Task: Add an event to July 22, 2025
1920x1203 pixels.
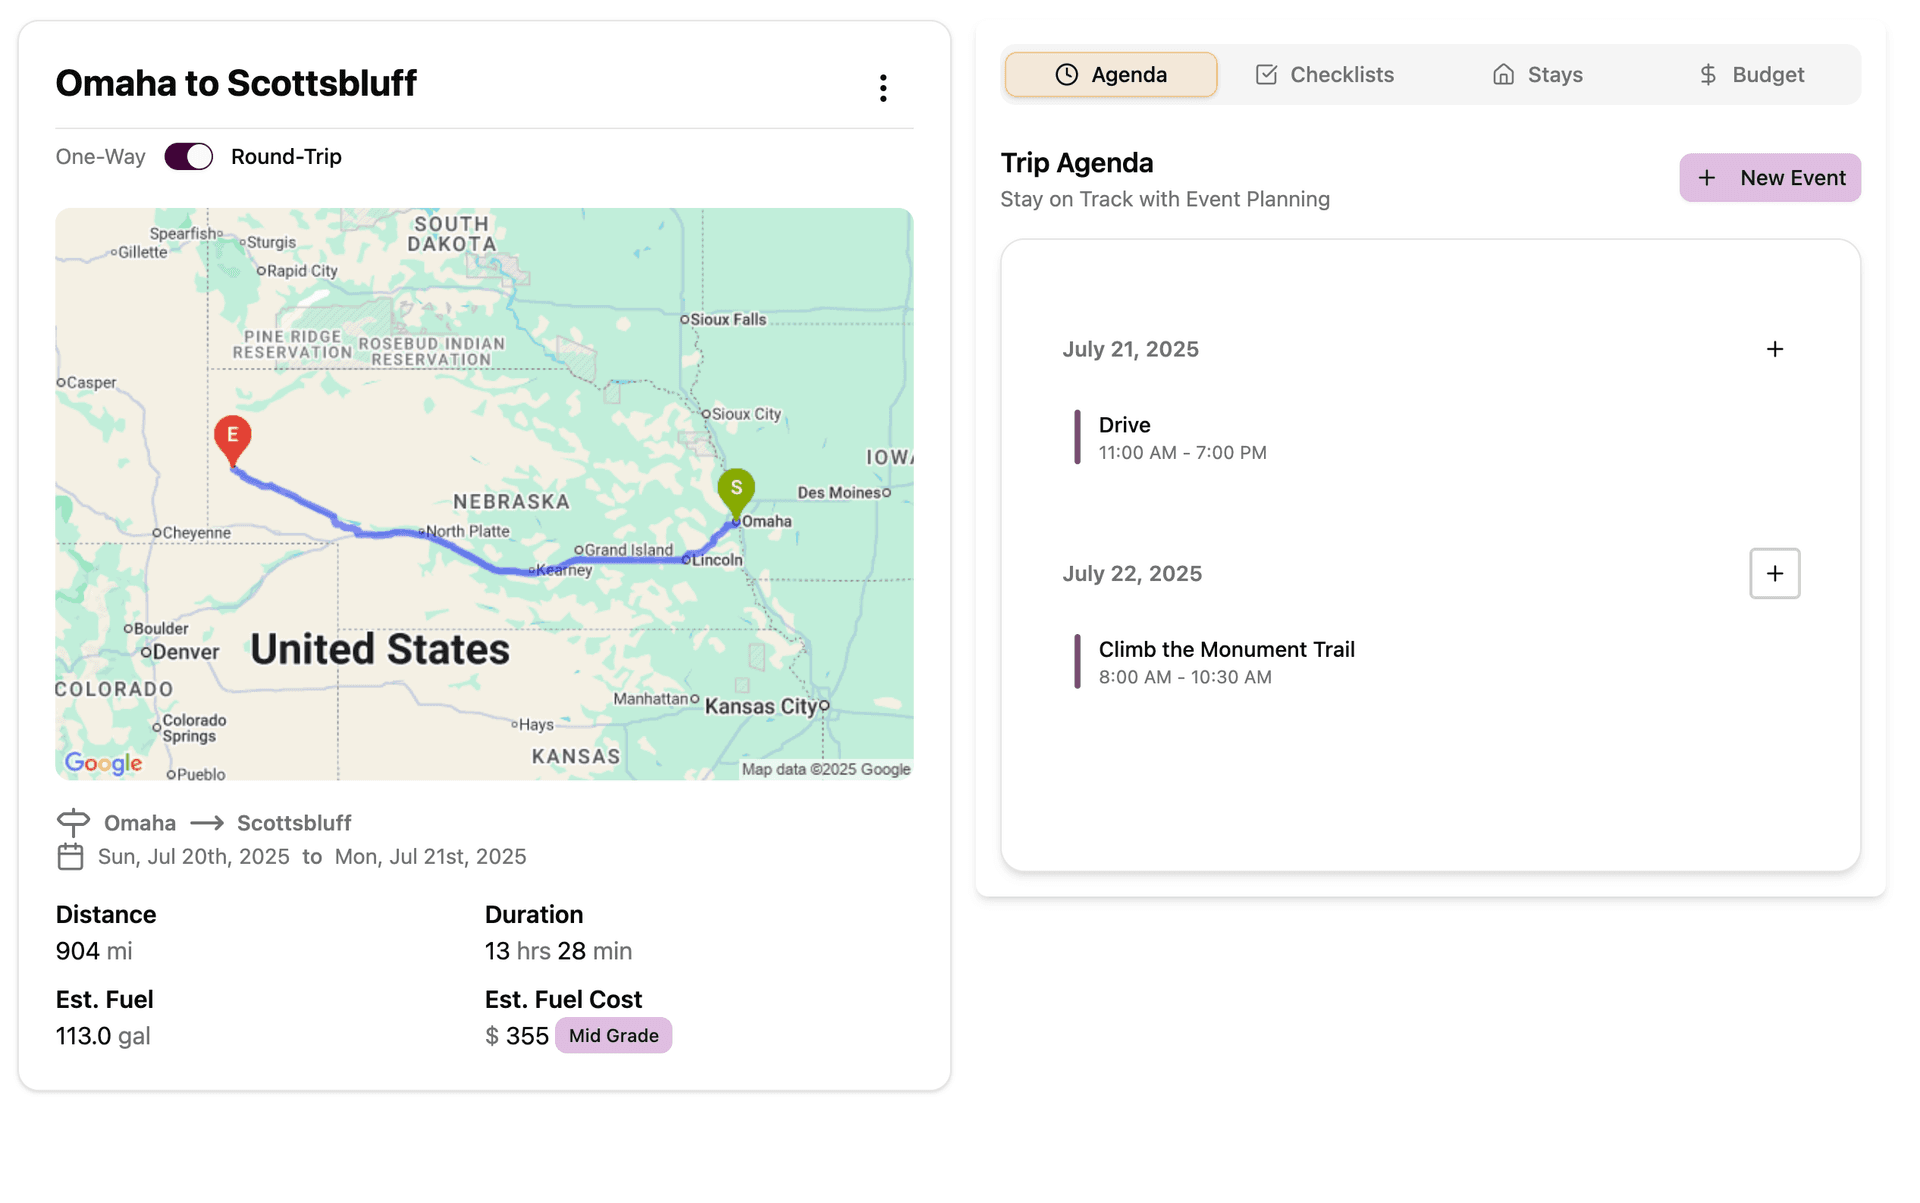Action: point(1775,573)
